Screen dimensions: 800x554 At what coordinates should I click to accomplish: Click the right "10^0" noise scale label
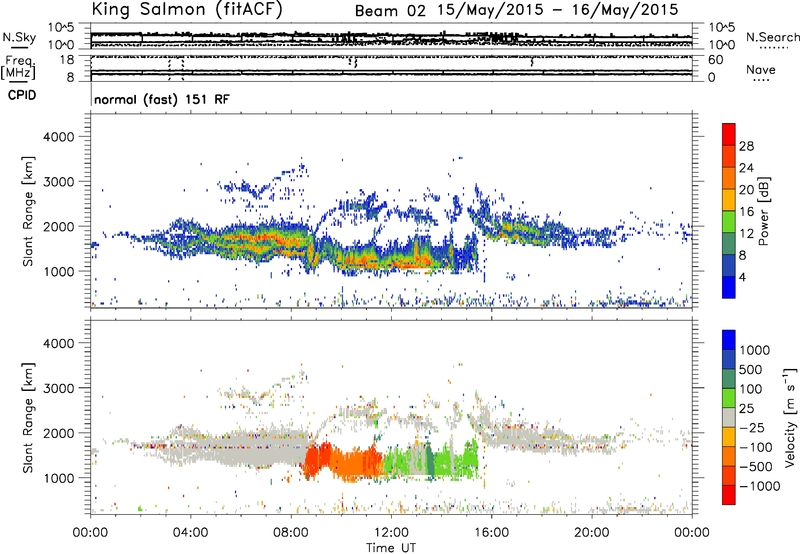[722, 45]
